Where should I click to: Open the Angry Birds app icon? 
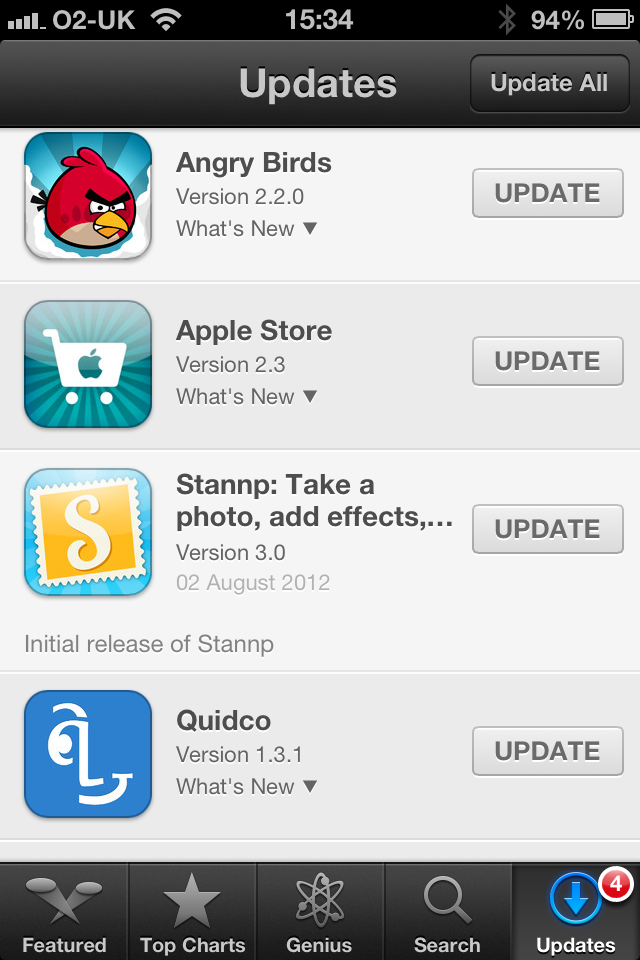tap(88, 195)
